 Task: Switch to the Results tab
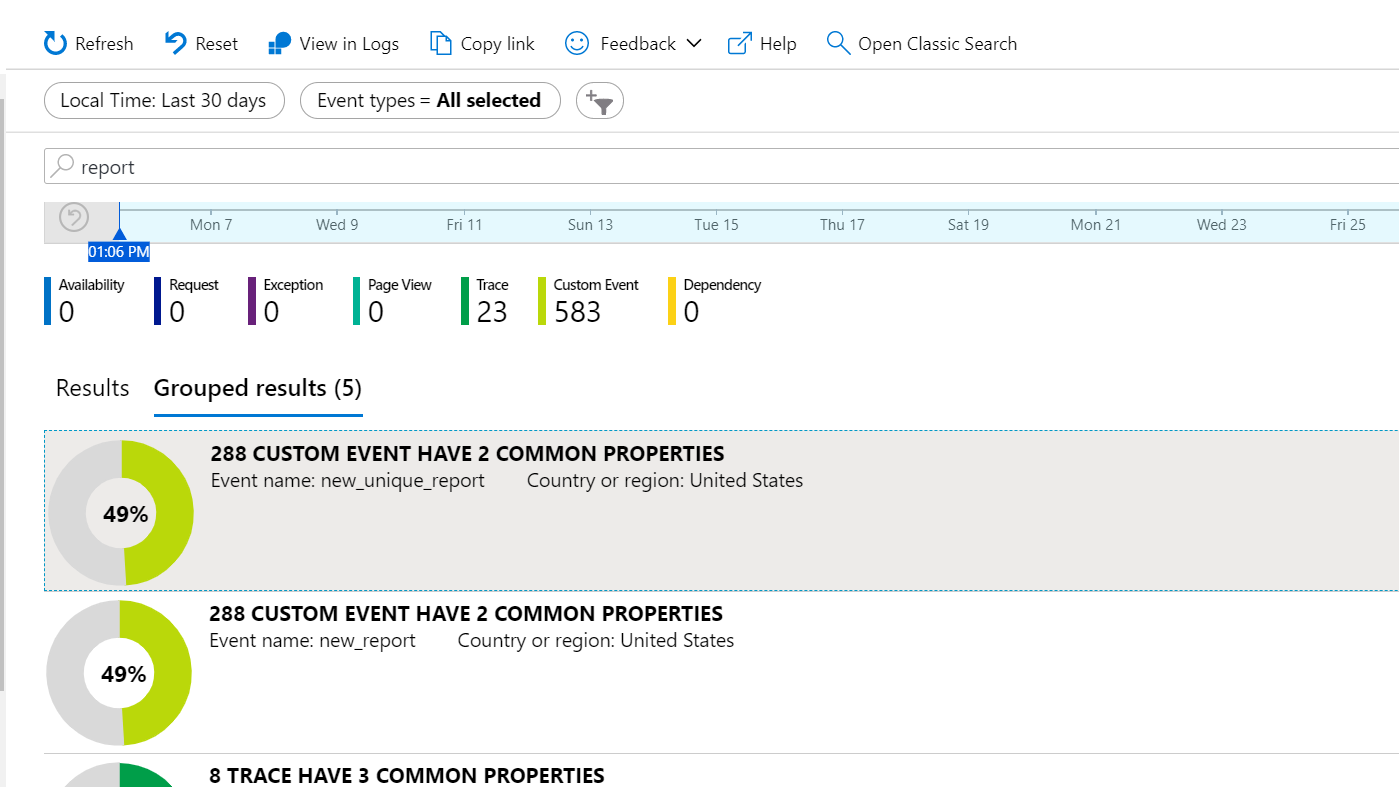tap(91, 388)
